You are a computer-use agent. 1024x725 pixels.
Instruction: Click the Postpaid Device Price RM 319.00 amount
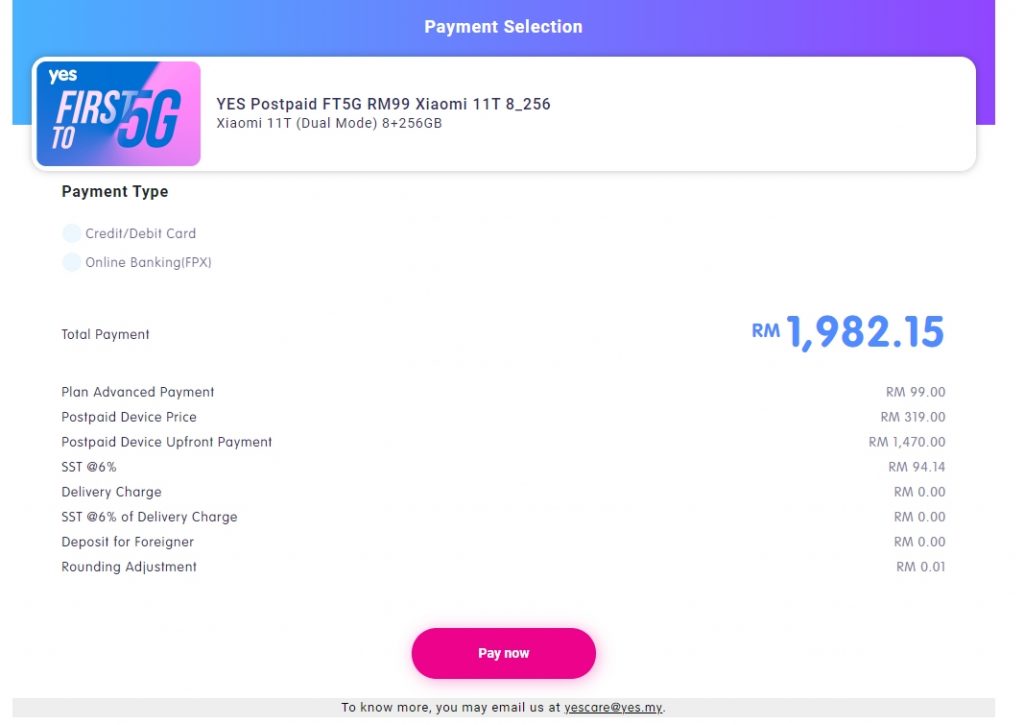(912, 417)
